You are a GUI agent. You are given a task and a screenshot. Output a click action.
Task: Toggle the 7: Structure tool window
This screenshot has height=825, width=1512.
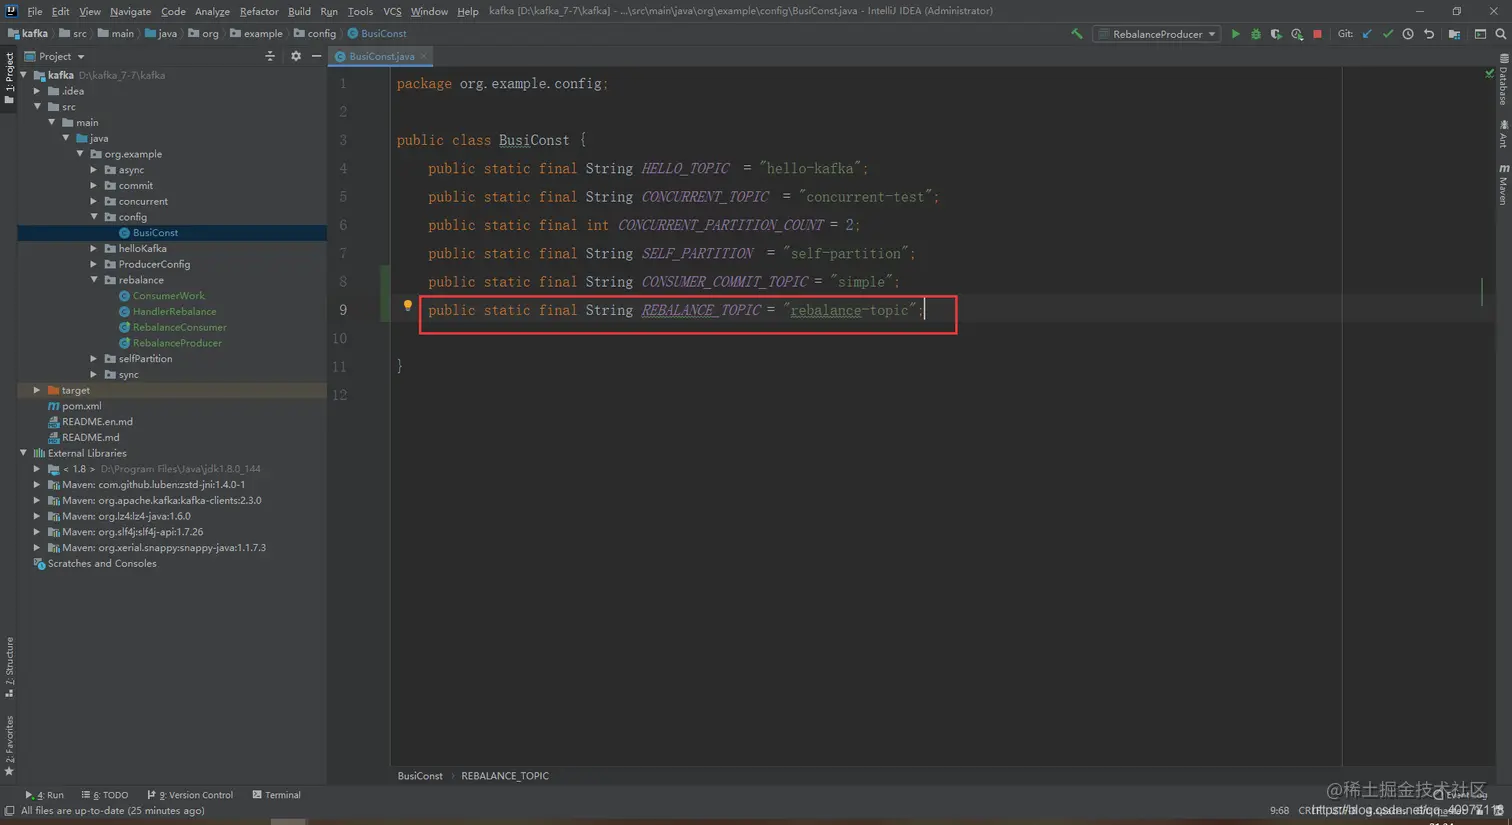[9, 667]
